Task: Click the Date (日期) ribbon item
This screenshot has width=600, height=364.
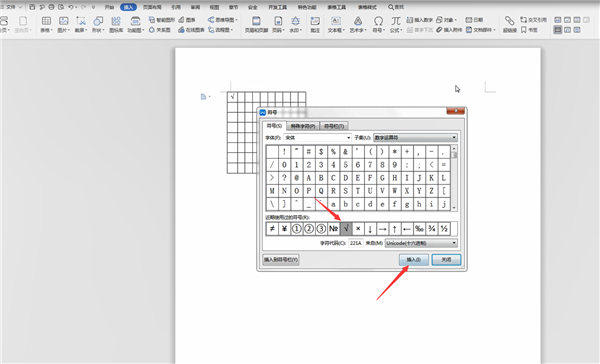Action: pyautogui.click(x=474, y=20)
